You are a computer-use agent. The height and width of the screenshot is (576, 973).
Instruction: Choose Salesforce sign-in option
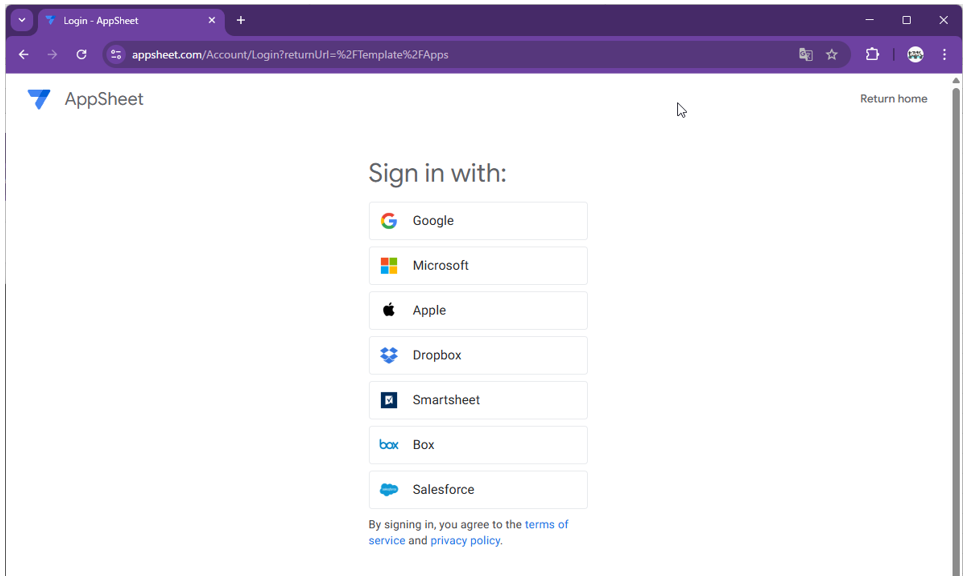478,490
